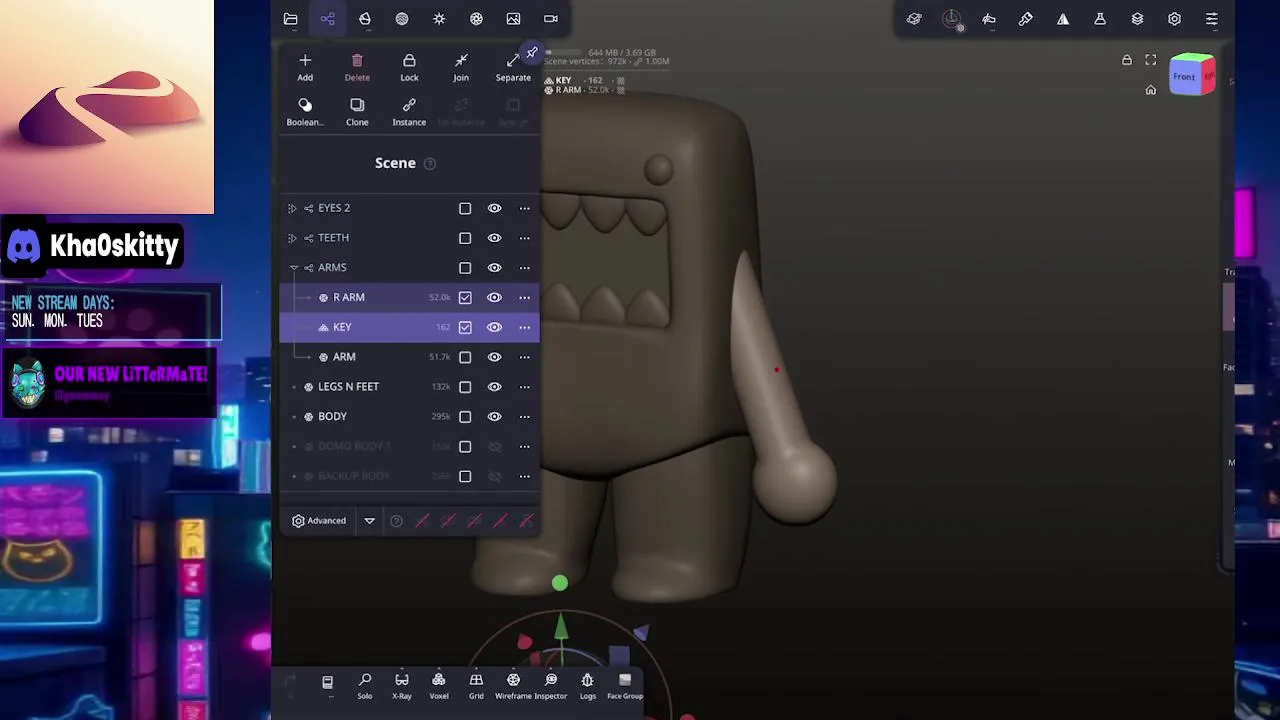Open the Lighting sun menu
Viewport: 1280px width, 720px height.
[x=439, y=19]
